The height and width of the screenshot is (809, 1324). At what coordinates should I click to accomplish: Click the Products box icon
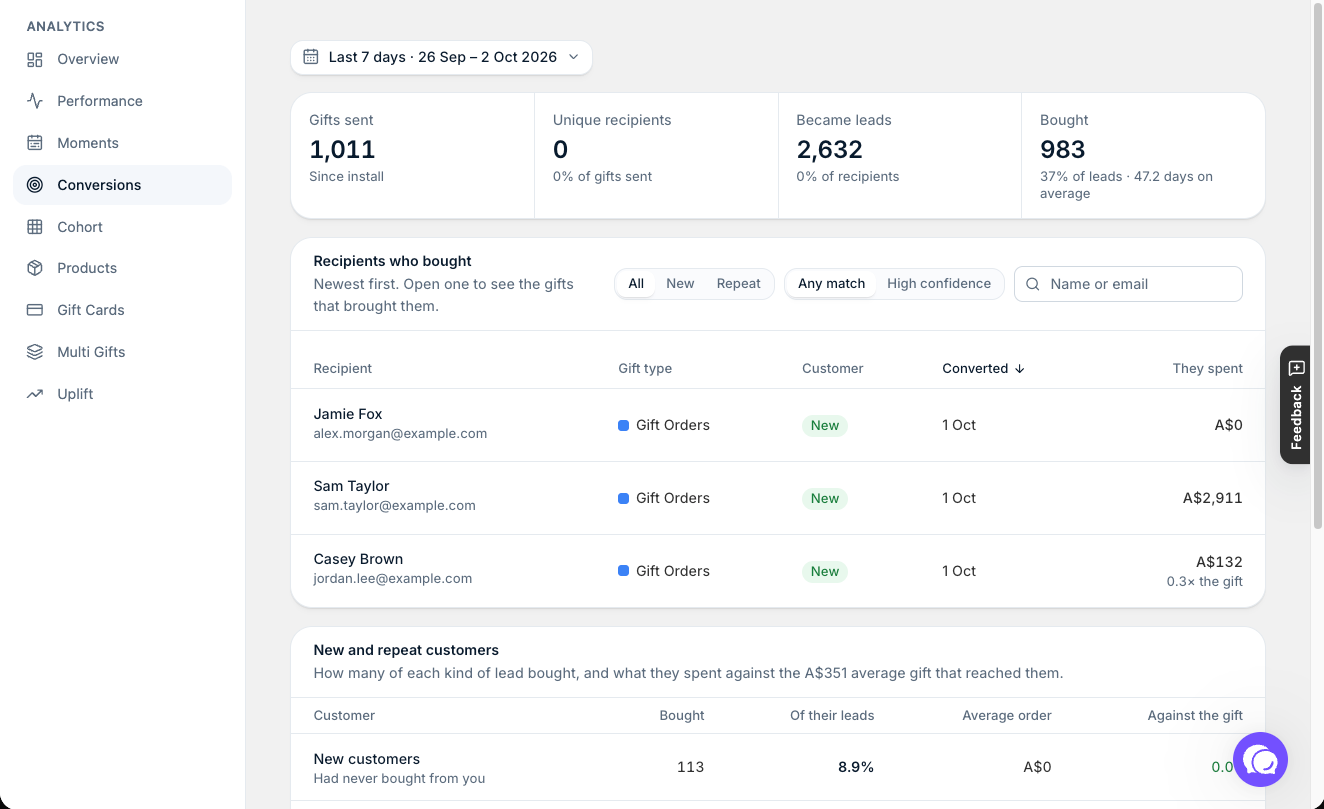click(x=35, y=268)
